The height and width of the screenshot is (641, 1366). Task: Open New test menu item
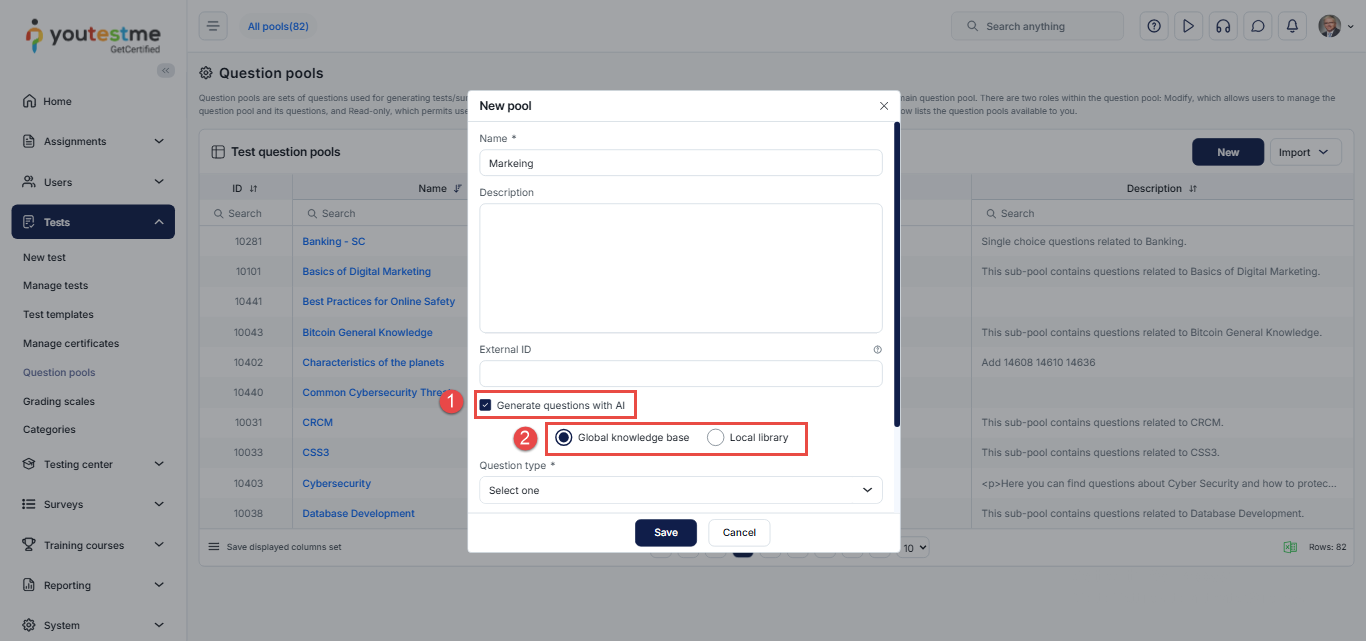pyautogui.click(x=44, y=257)
